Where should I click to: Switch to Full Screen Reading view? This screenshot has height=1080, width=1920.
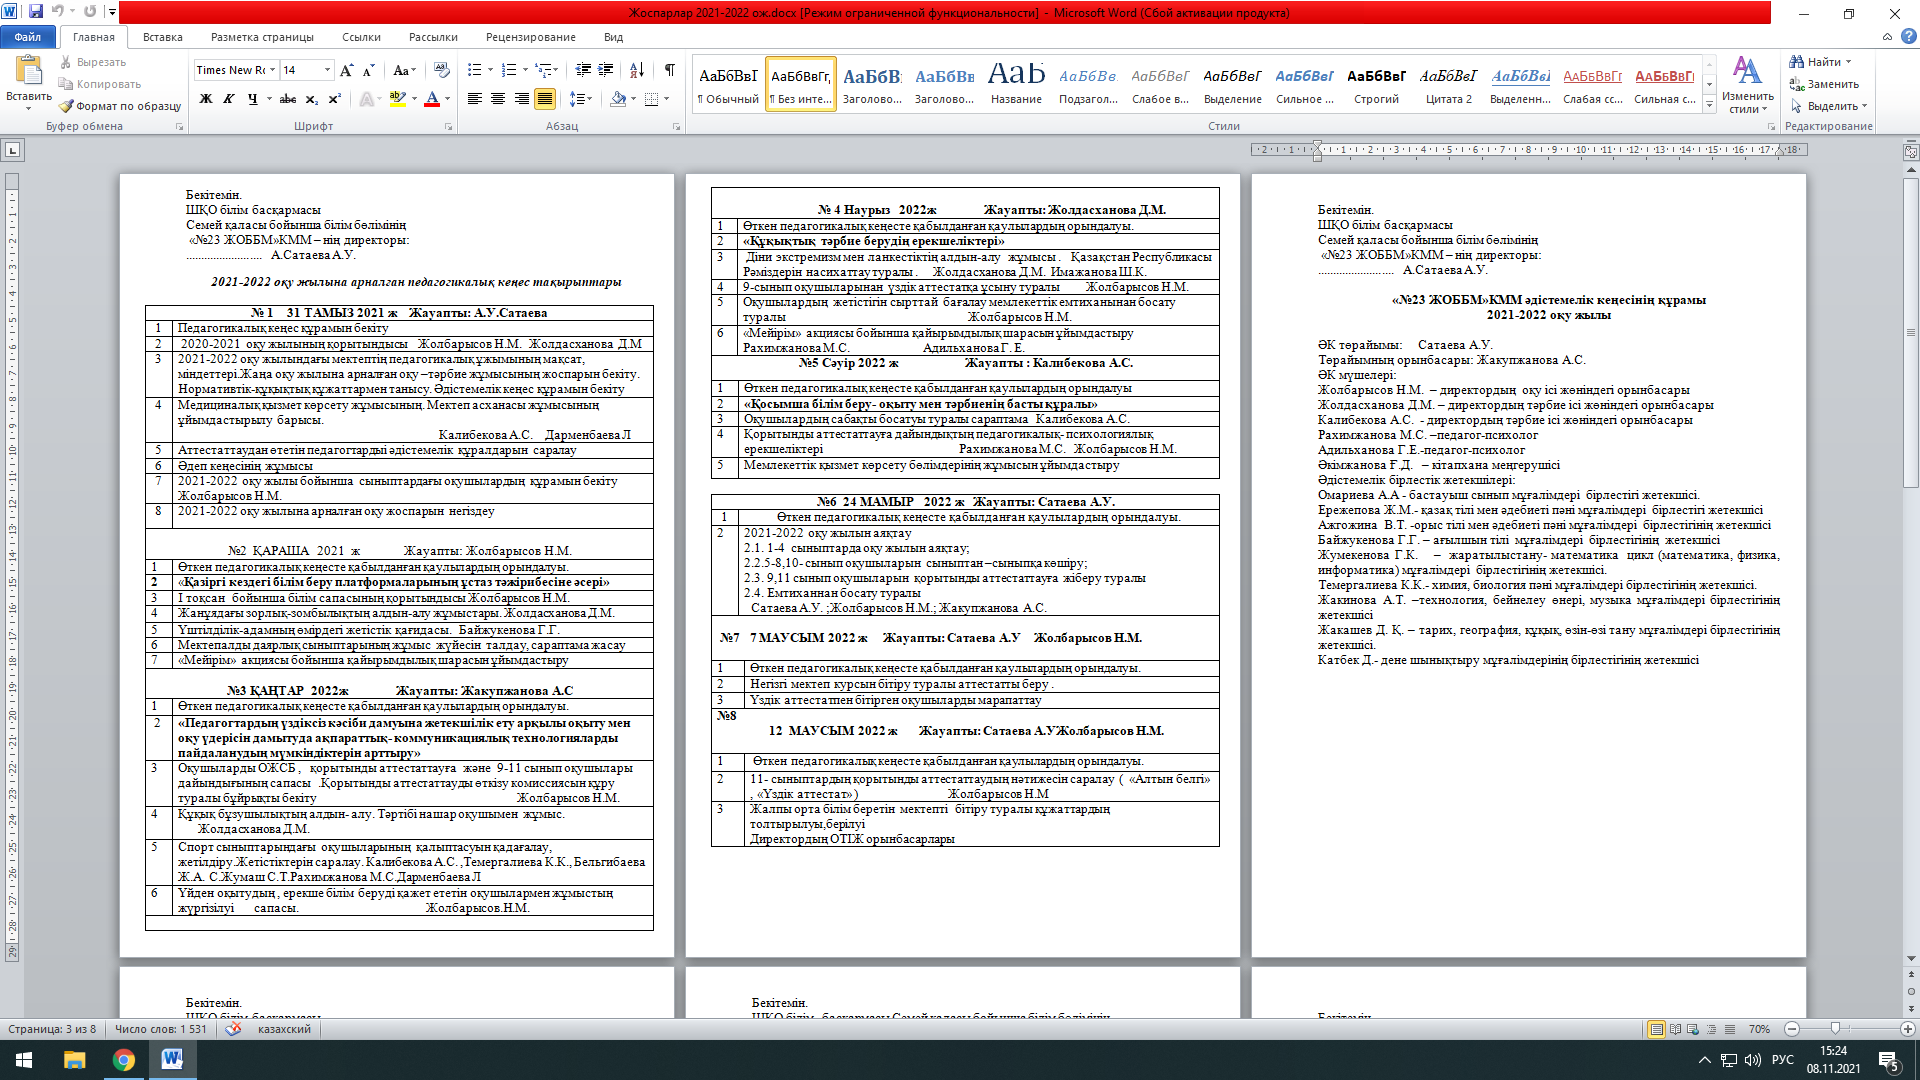pos(1675,1029)
